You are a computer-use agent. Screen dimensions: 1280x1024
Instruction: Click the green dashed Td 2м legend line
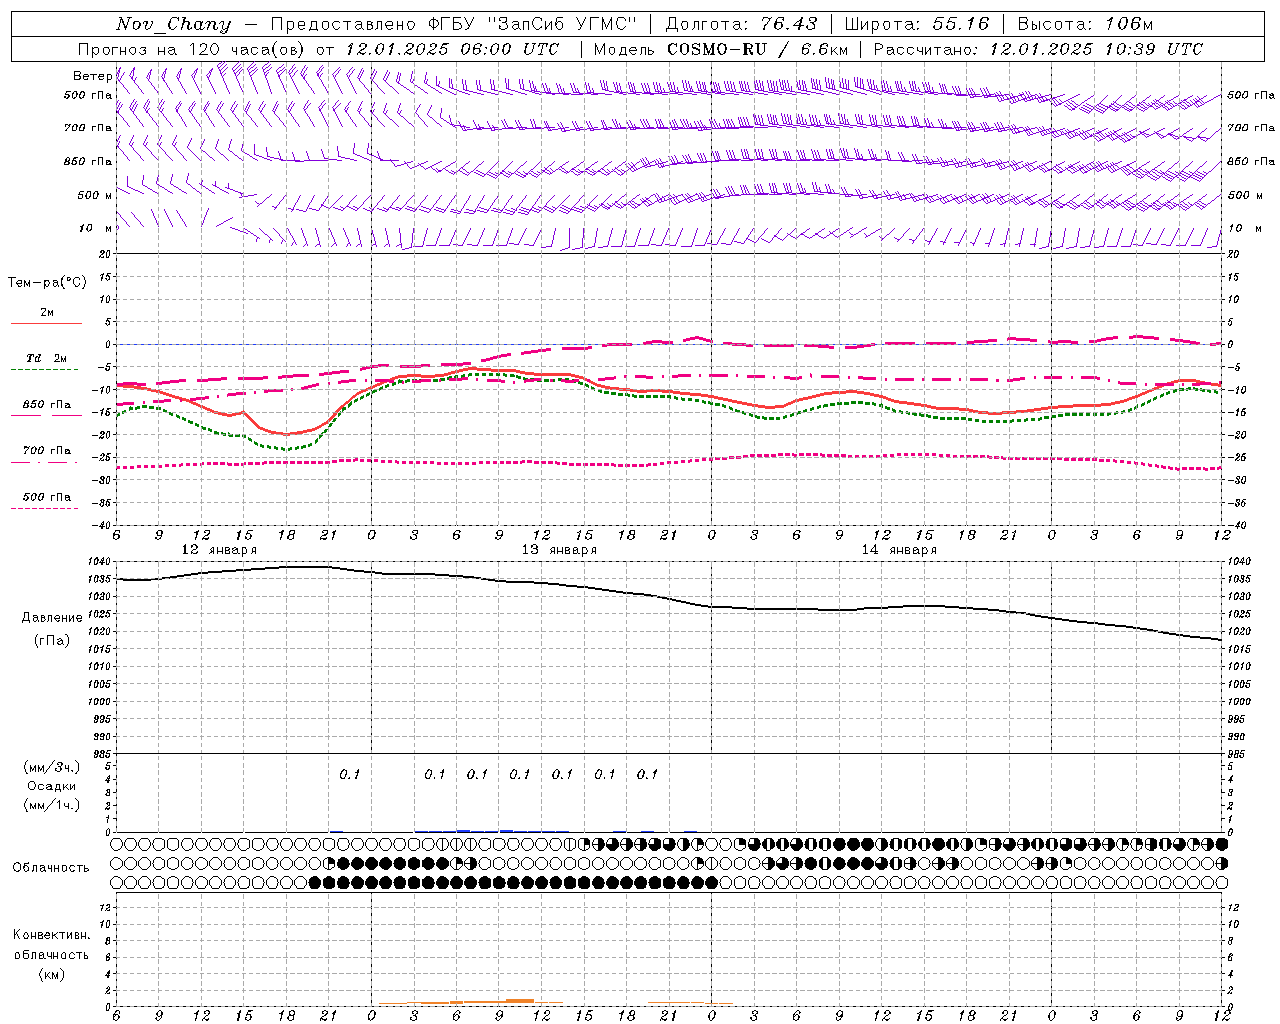[44, 369]
